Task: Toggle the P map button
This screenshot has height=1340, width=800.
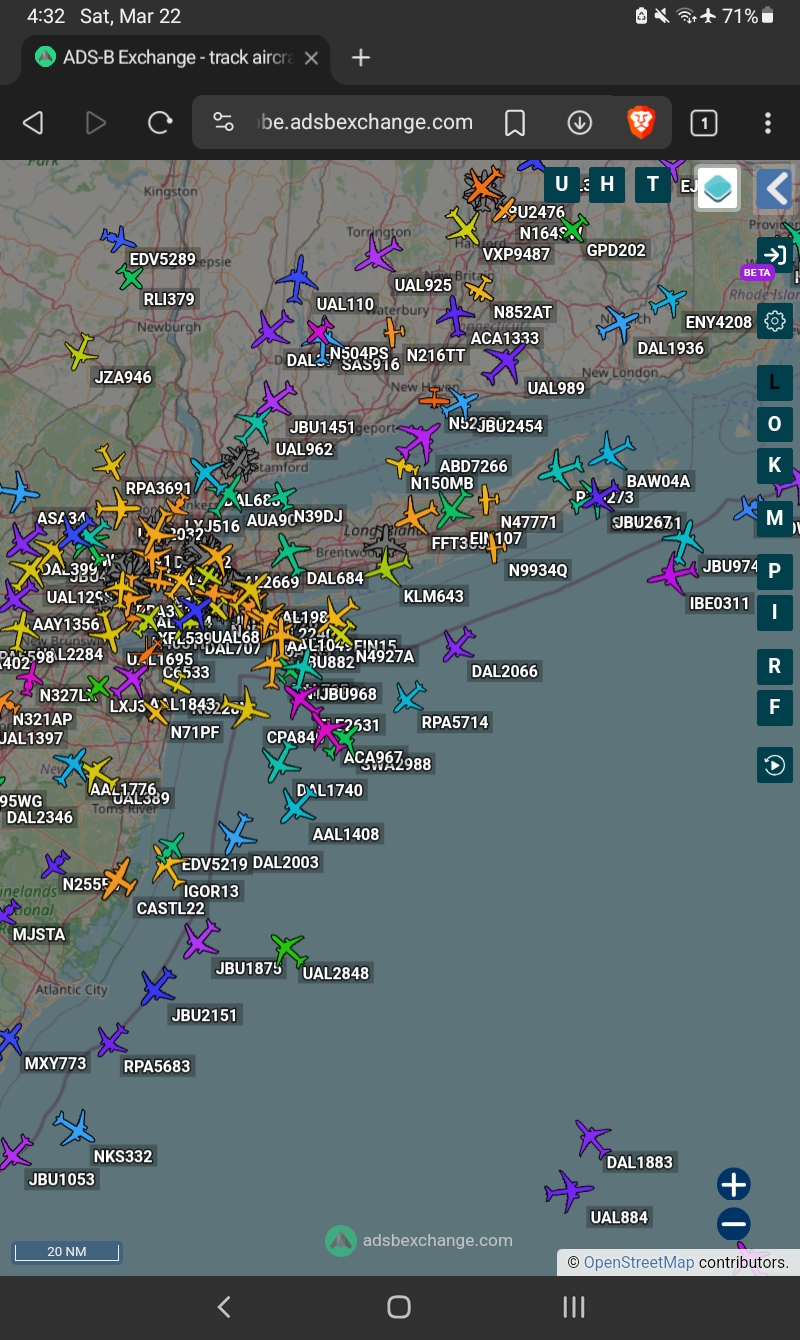Action: (774, 571)
